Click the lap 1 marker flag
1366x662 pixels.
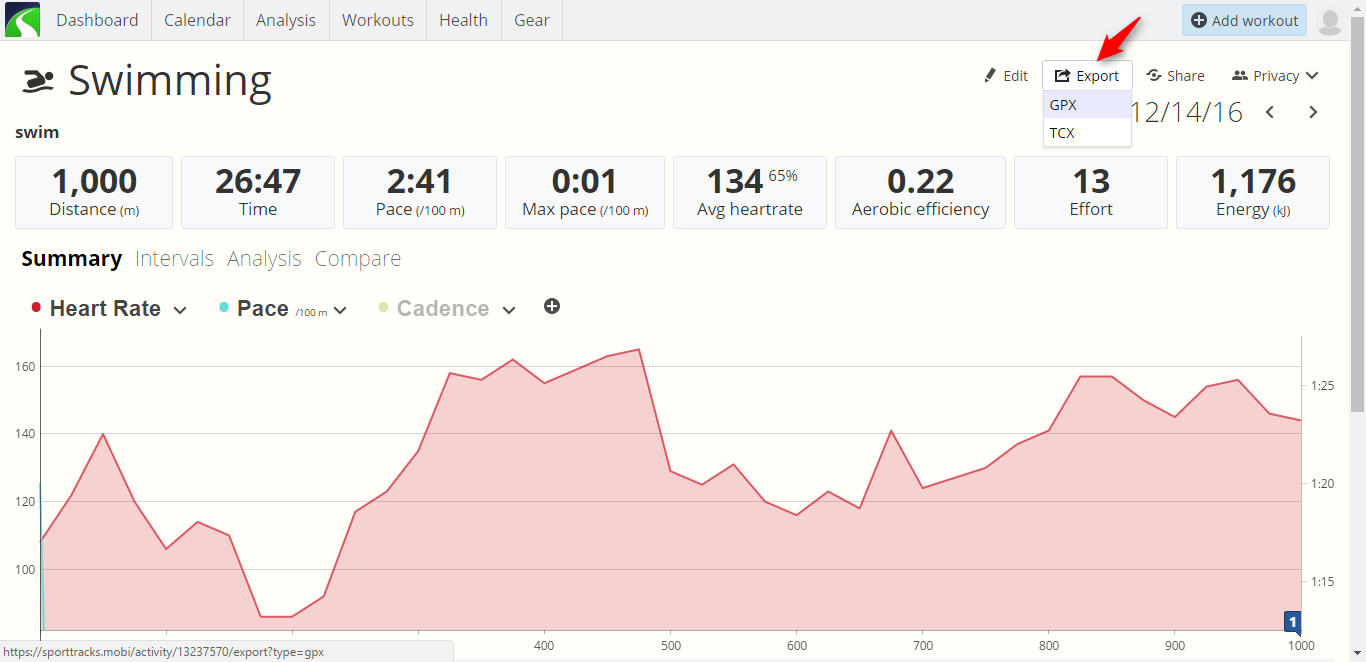(x=1292, y=623)
